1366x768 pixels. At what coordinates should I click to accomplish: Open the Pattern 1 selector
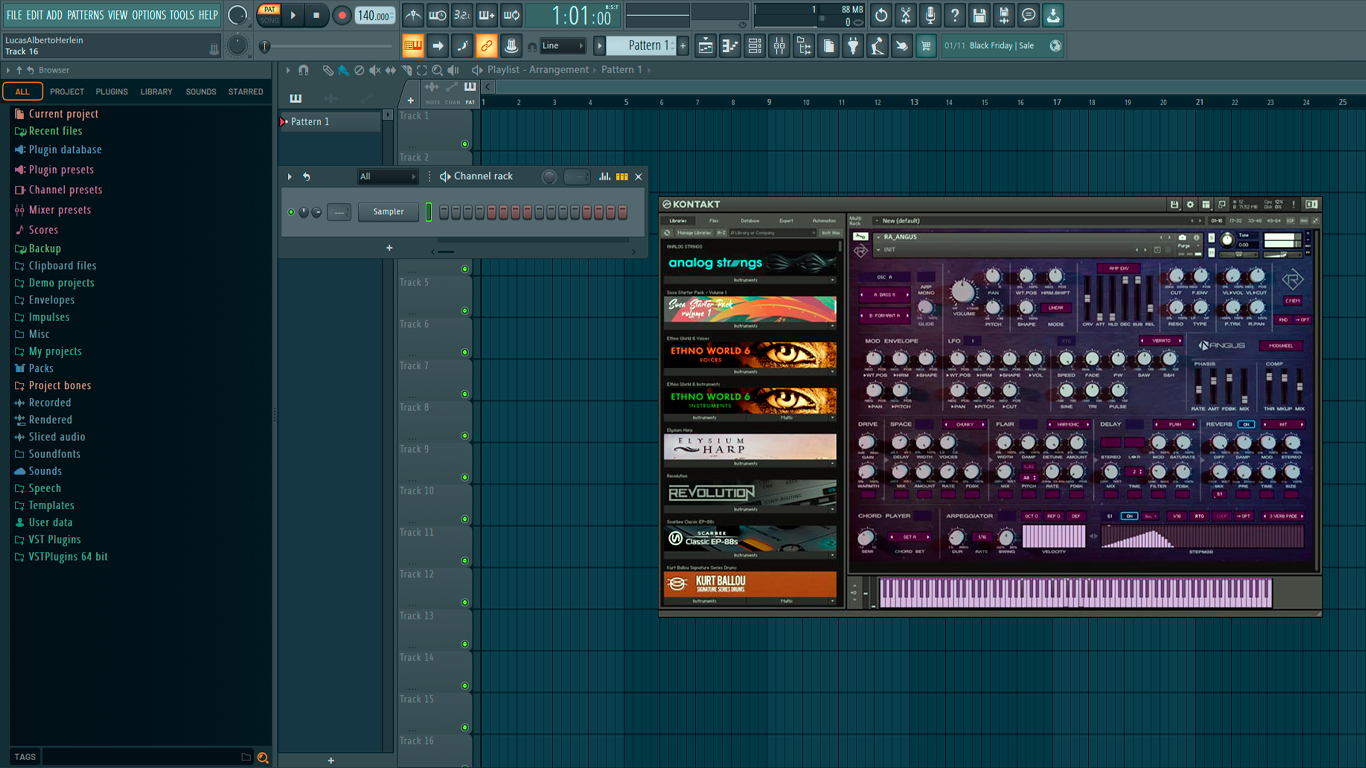tap(643, 46)
